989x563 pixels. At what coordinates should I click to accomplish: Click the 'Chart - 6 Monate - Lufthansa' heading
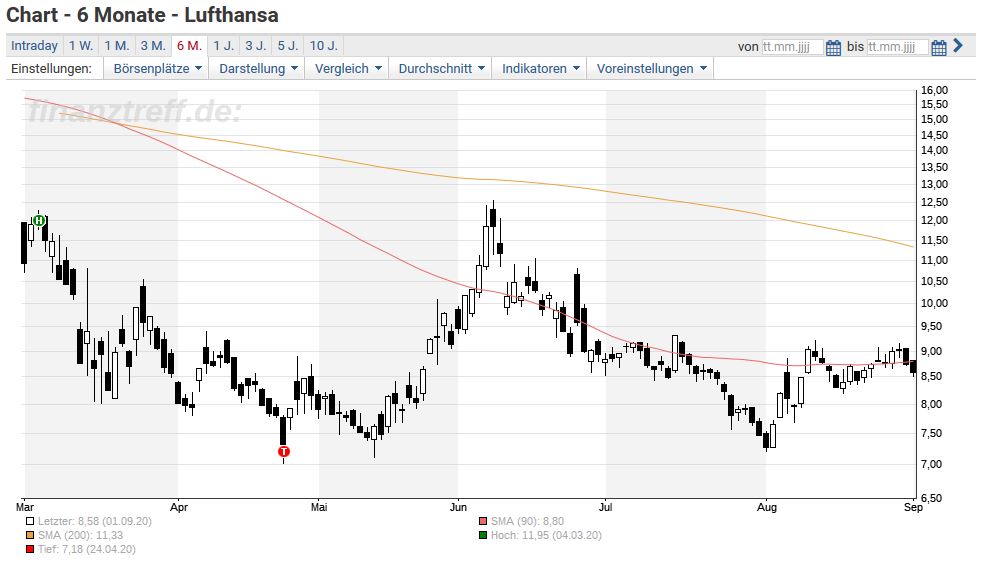pyautogui.click(x=143, y=15)
